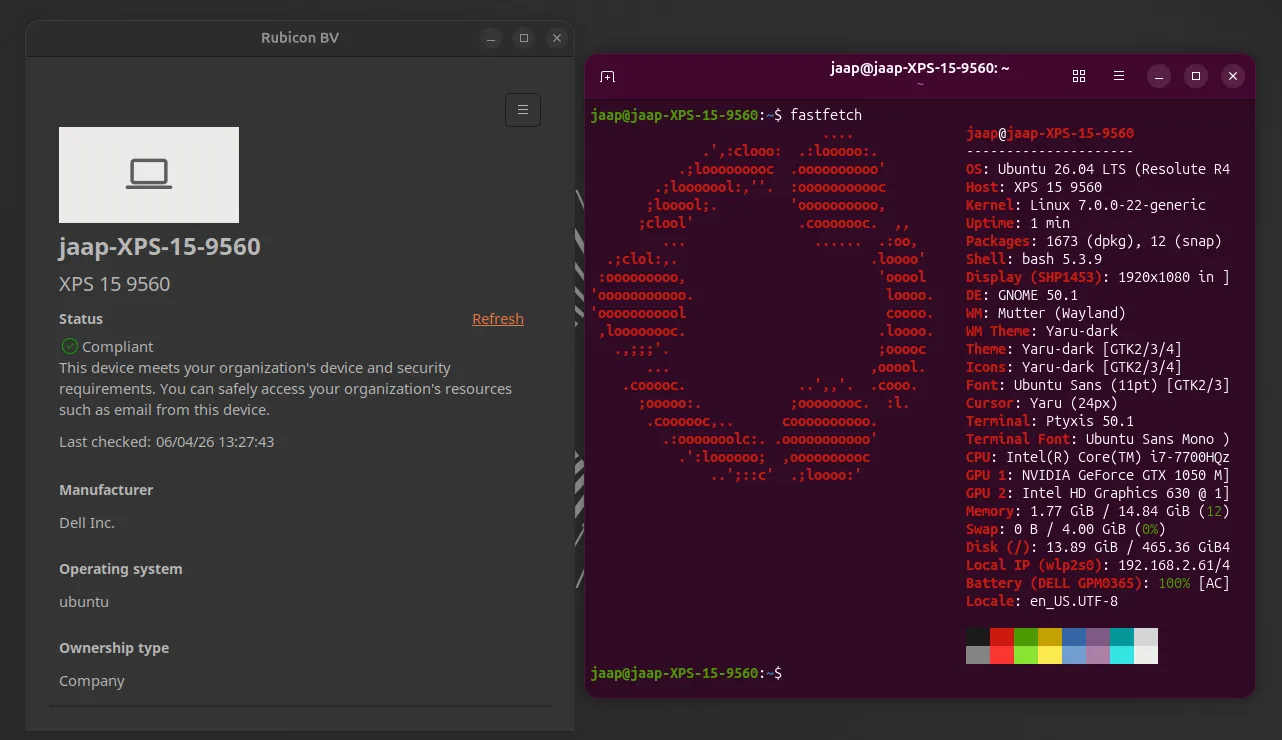Viewport: 1282px width, 740px height.
Task: Show the terminal tab overview grid
Action: 1079,76
